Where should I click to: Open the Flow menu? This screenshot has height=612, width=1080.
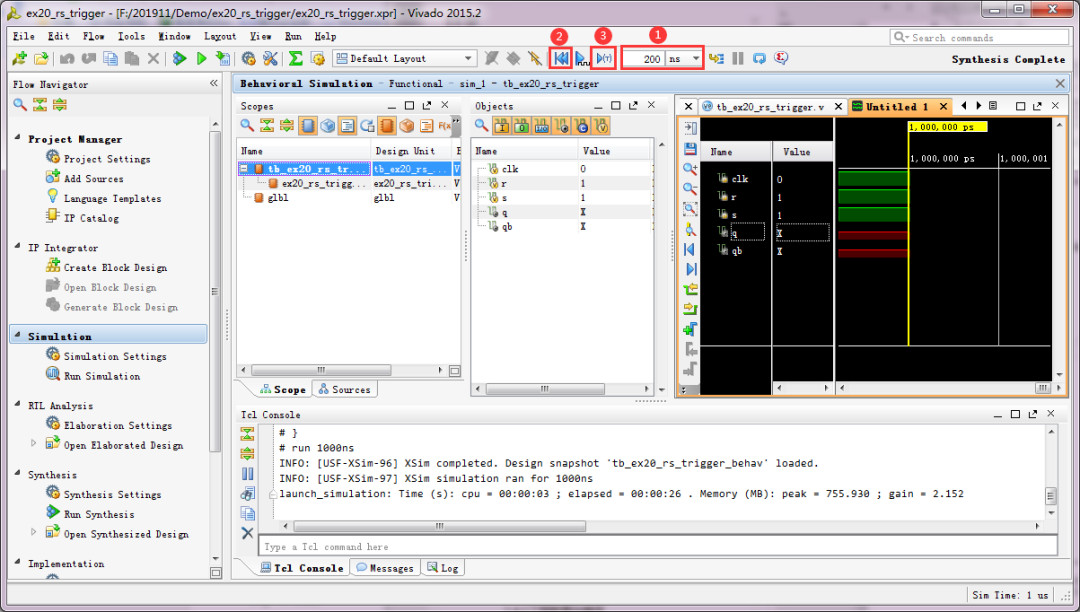point(93,36)
